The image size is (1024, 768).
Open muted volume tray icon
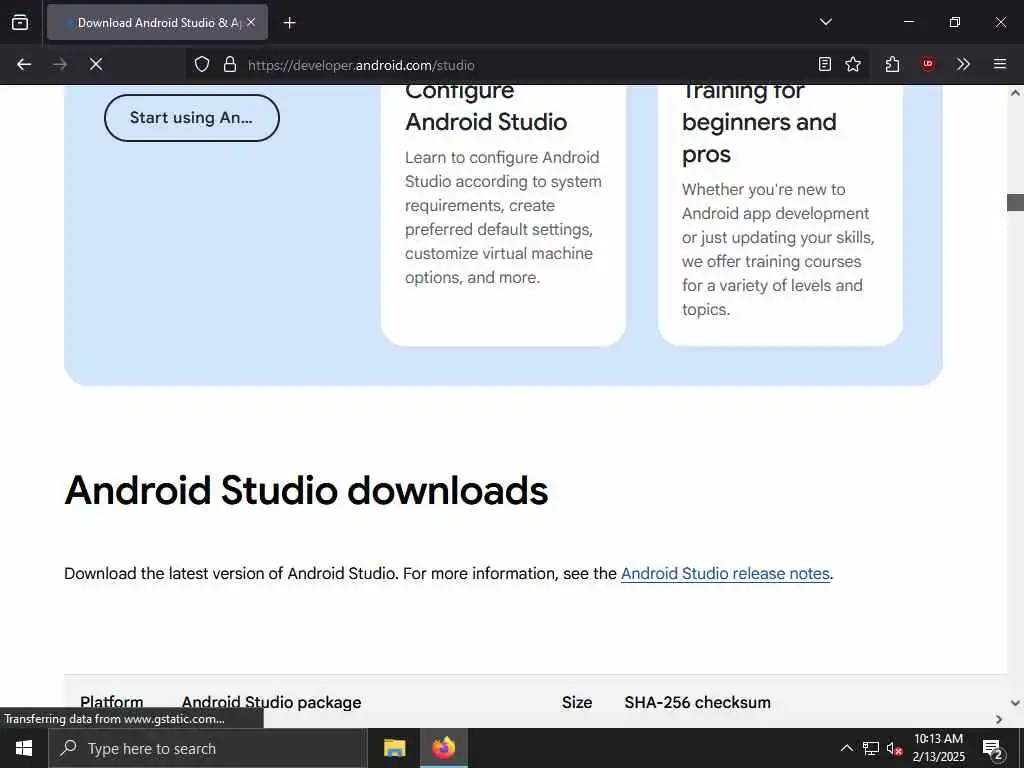pyautogui.click(x=894, y=749)
